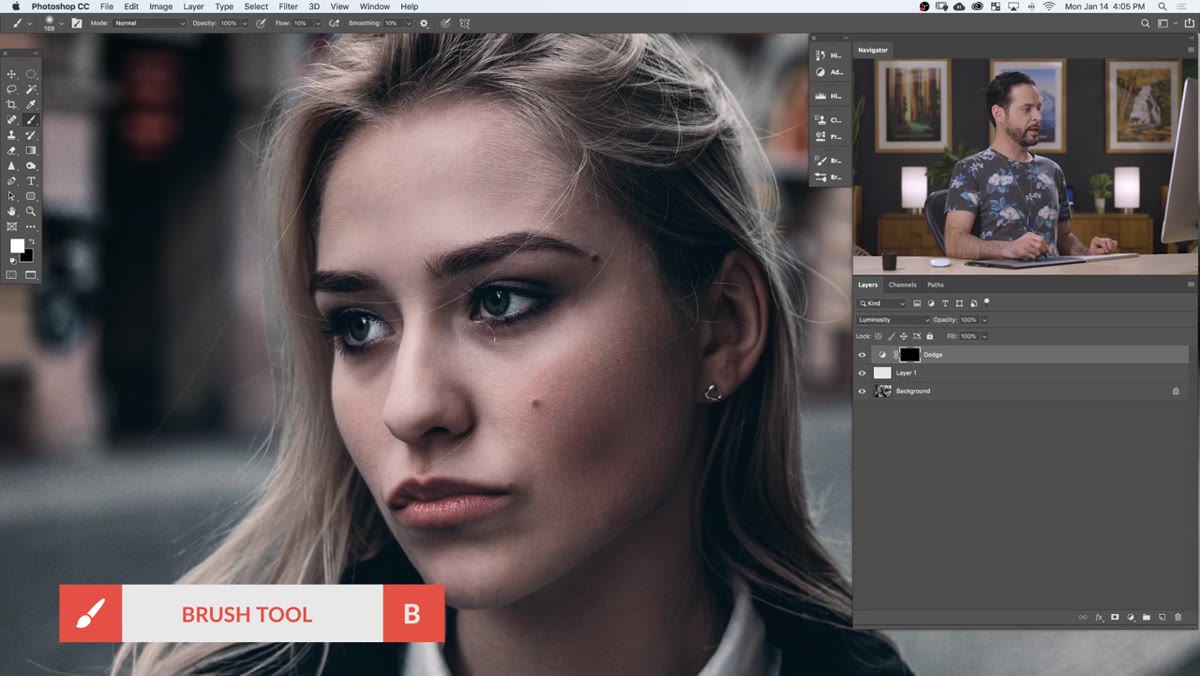
Task: Open Edit Toolbar three-dots icon
Action: click(x=31, y=227)
